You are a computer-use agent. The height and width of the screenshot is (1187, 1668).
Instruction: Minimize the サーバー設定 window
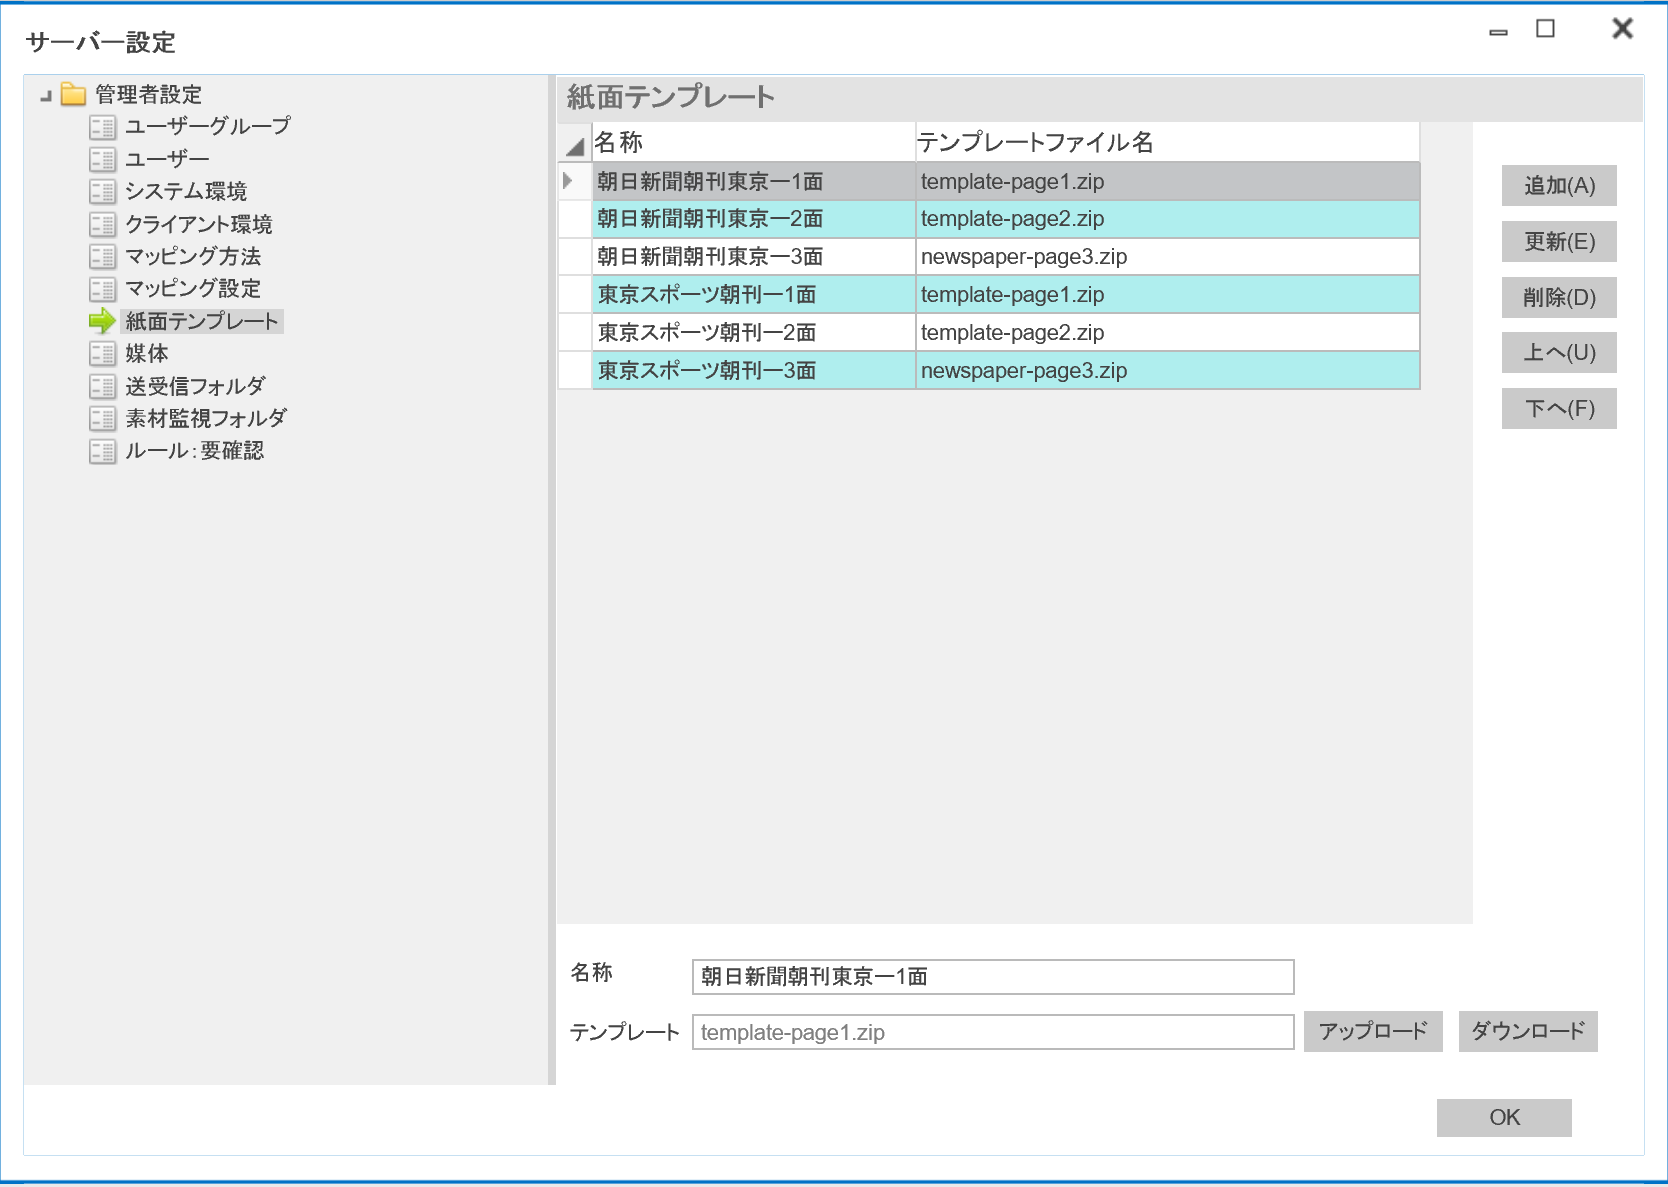[x=1498, y=32]
